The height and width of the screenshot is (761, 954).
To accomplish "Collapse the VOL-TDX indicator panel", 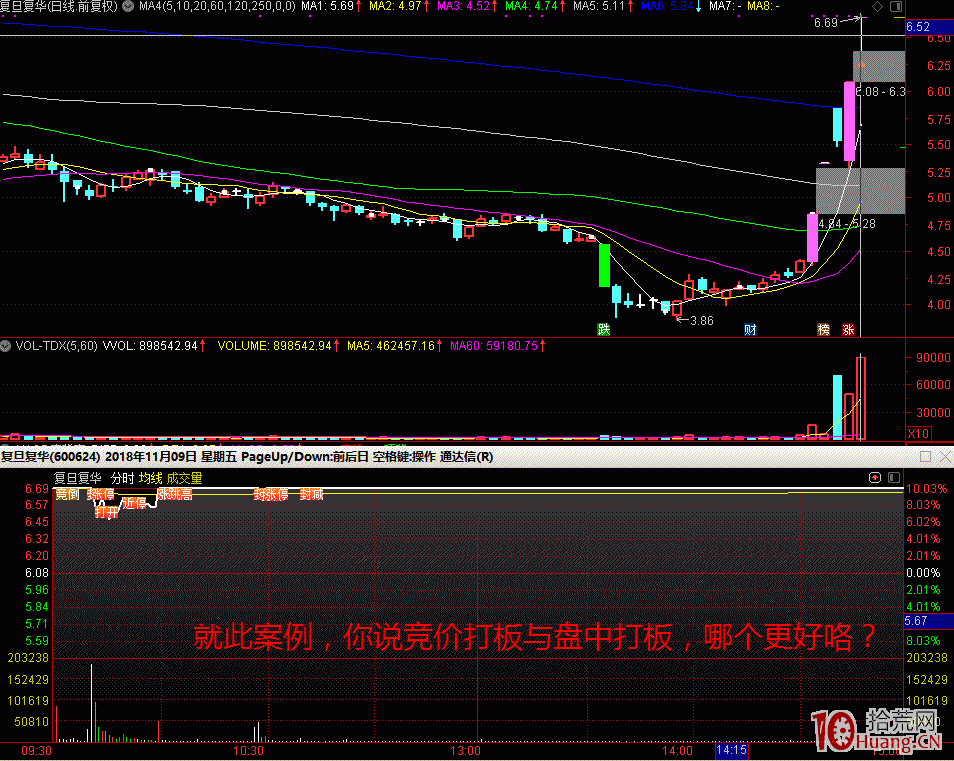I will [x=8, y=345].
